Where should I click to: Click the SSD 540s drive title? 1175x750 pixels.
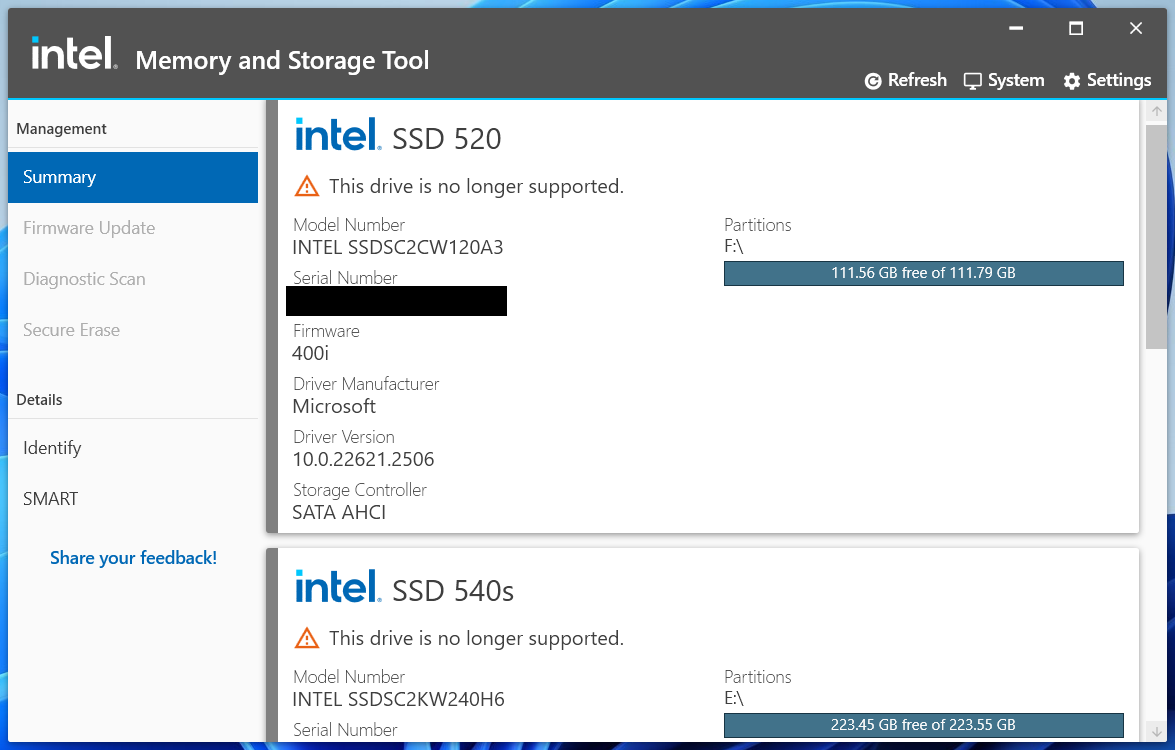point(453,591)
